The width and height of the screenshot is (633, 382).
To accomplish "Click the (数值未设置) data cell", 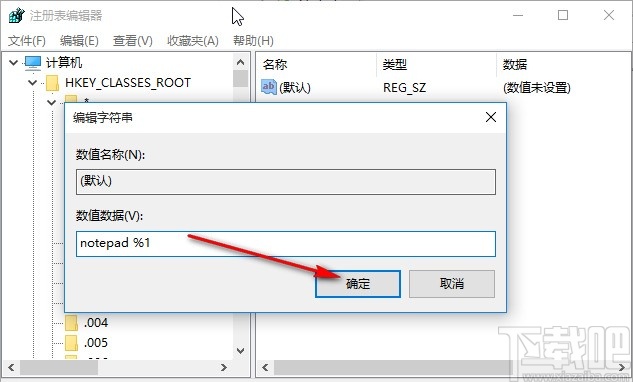I will point(537,87).
